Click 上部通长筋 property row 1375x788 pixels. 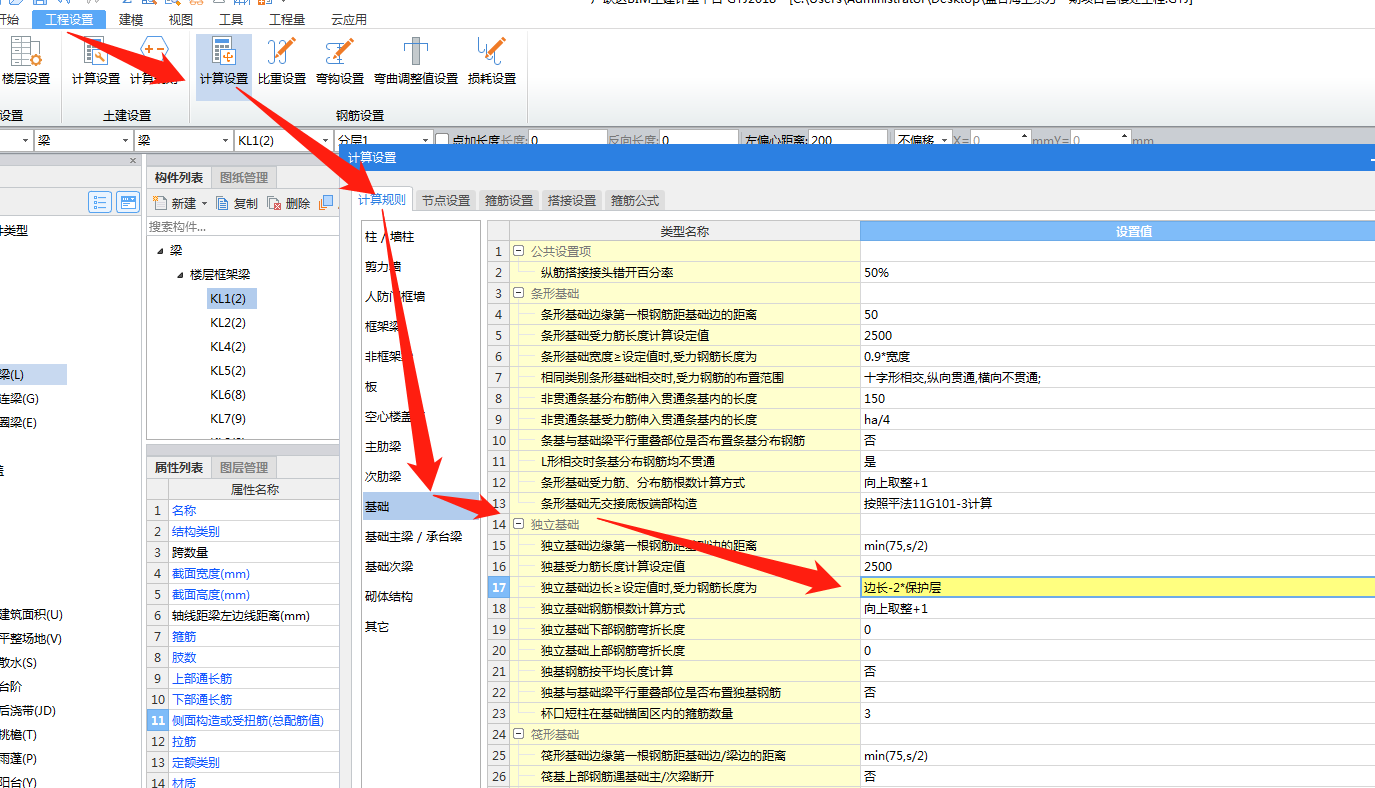[244, 678]
